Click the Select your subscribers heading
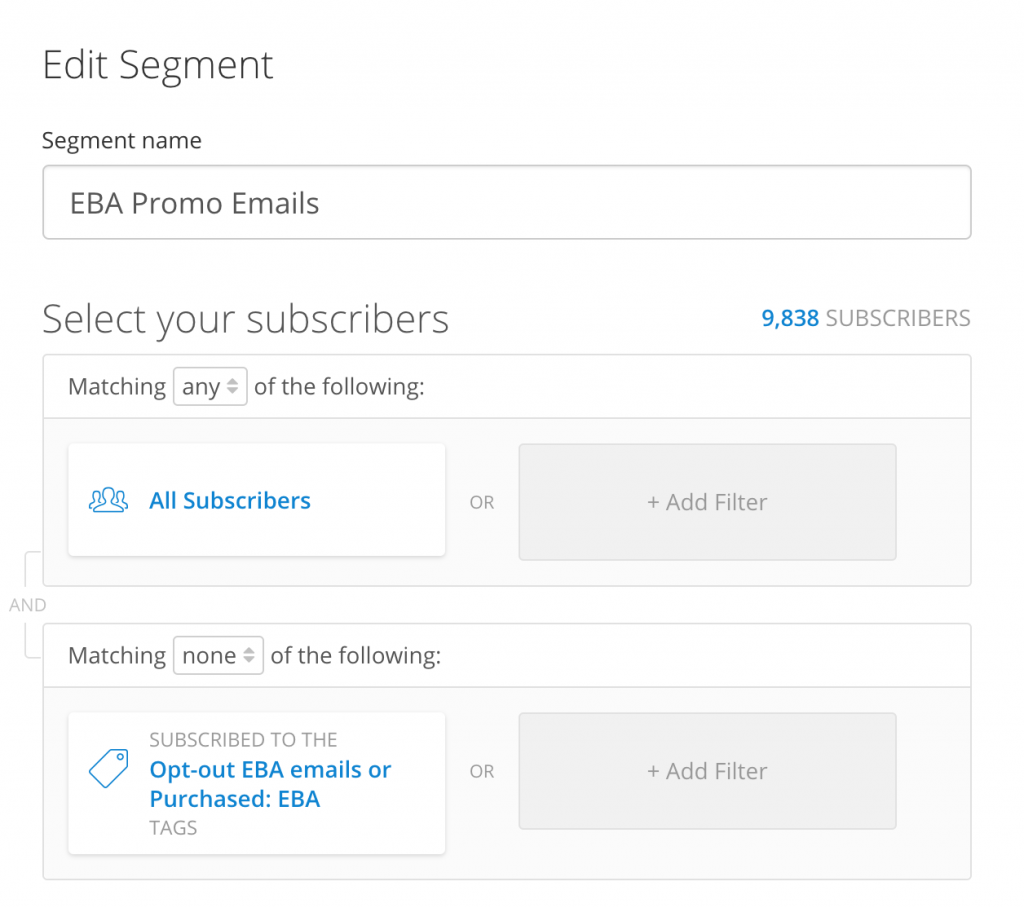 246,319
